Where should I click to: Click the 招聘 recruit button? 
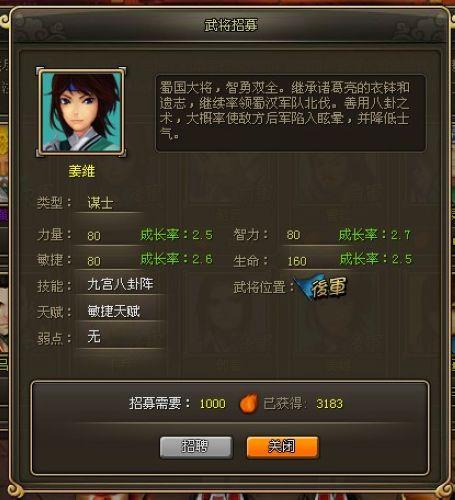point(196,447)
